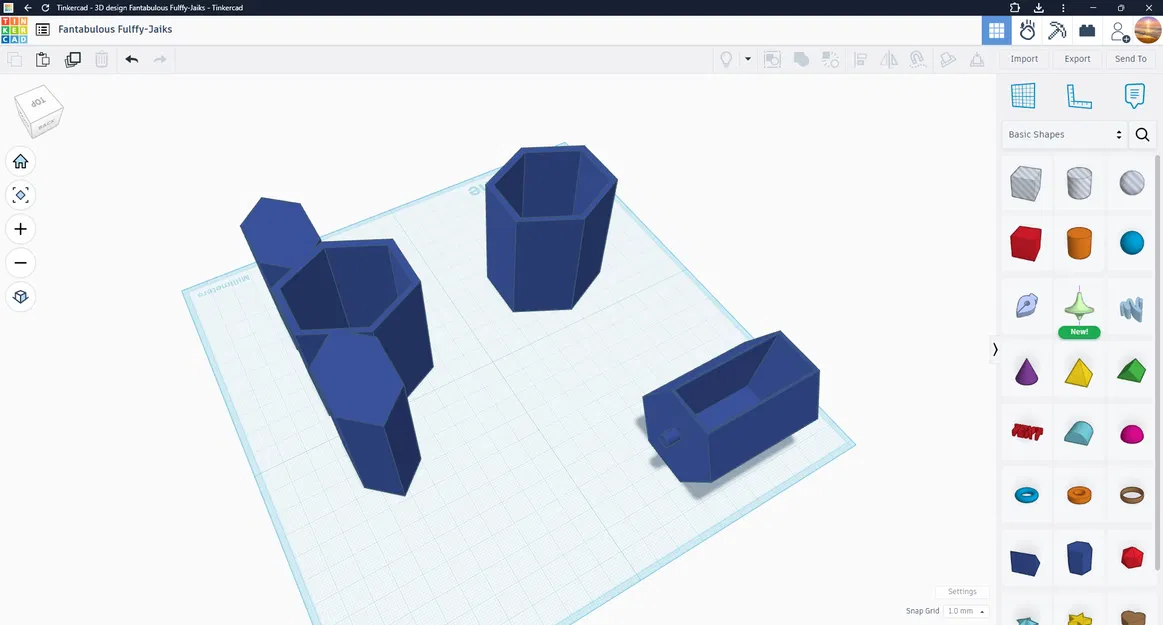Open workplane Settings button
The height and width of the screenshot is (625, 1163).
962,592
